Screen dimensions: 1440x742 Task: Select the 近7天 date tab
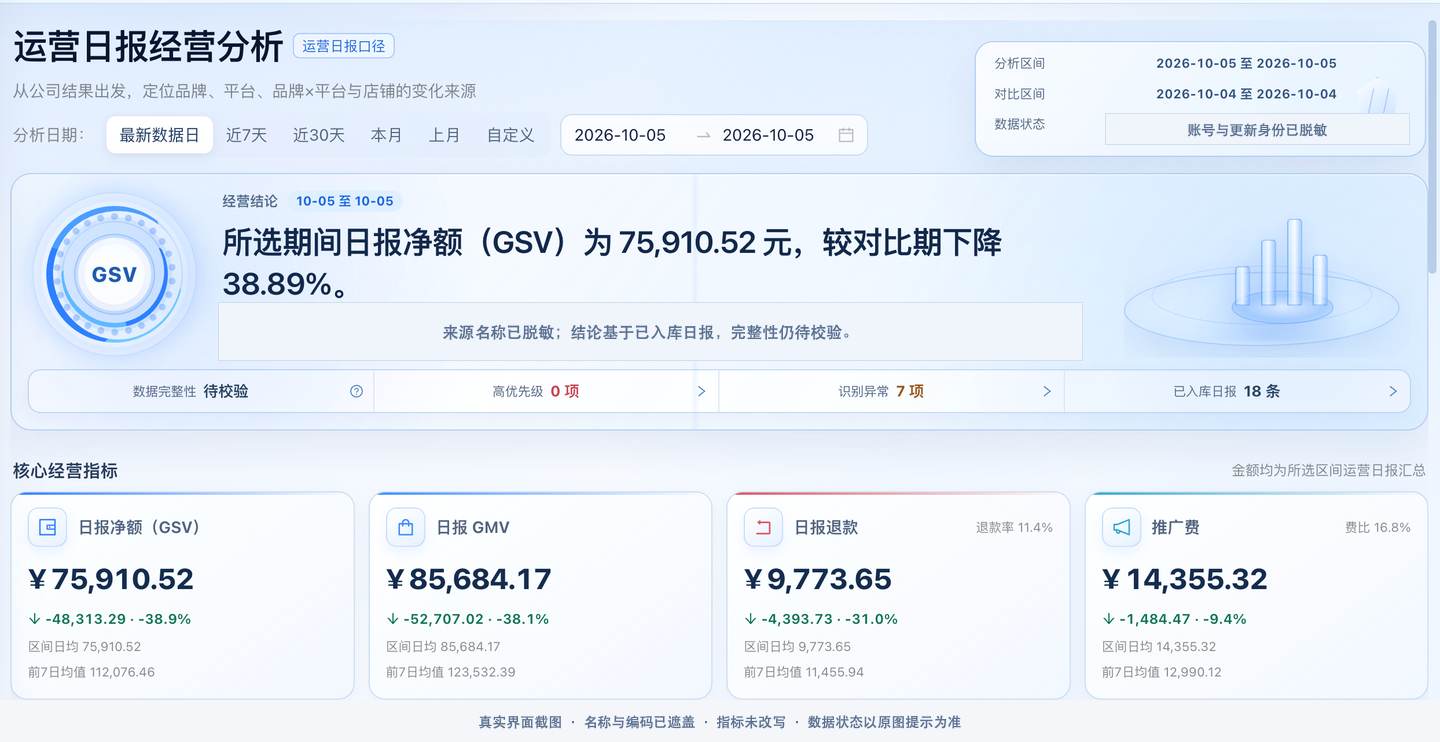point(246,135)
